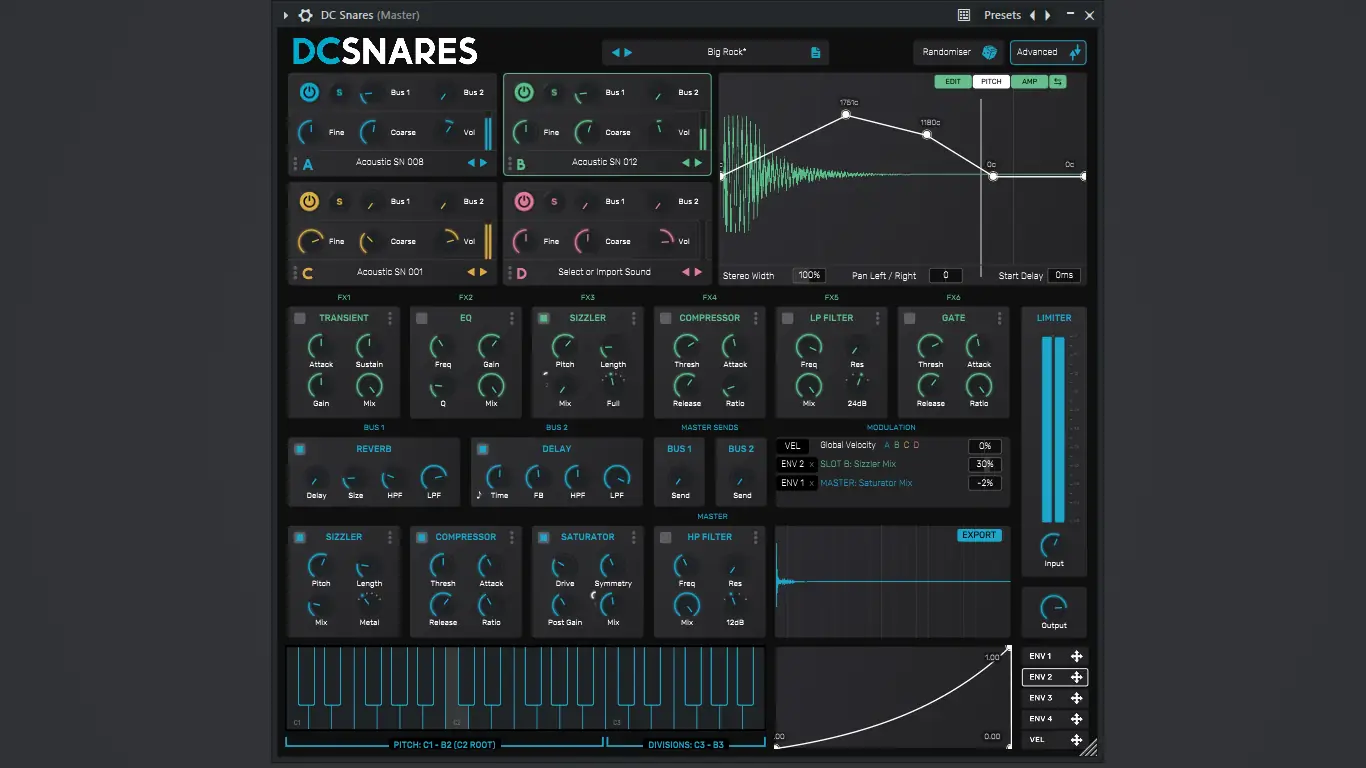The width and height of the screenshot is (1366, 768).
Task: Disable the FX3 Sizzler effect
Action: [x=544, y=318]
